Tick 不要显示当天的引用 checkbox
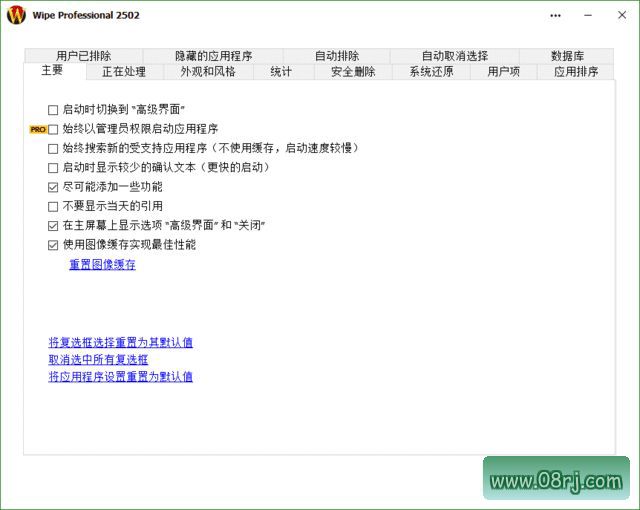The width and height of the screenshot is (640, 510). [53, 206]
